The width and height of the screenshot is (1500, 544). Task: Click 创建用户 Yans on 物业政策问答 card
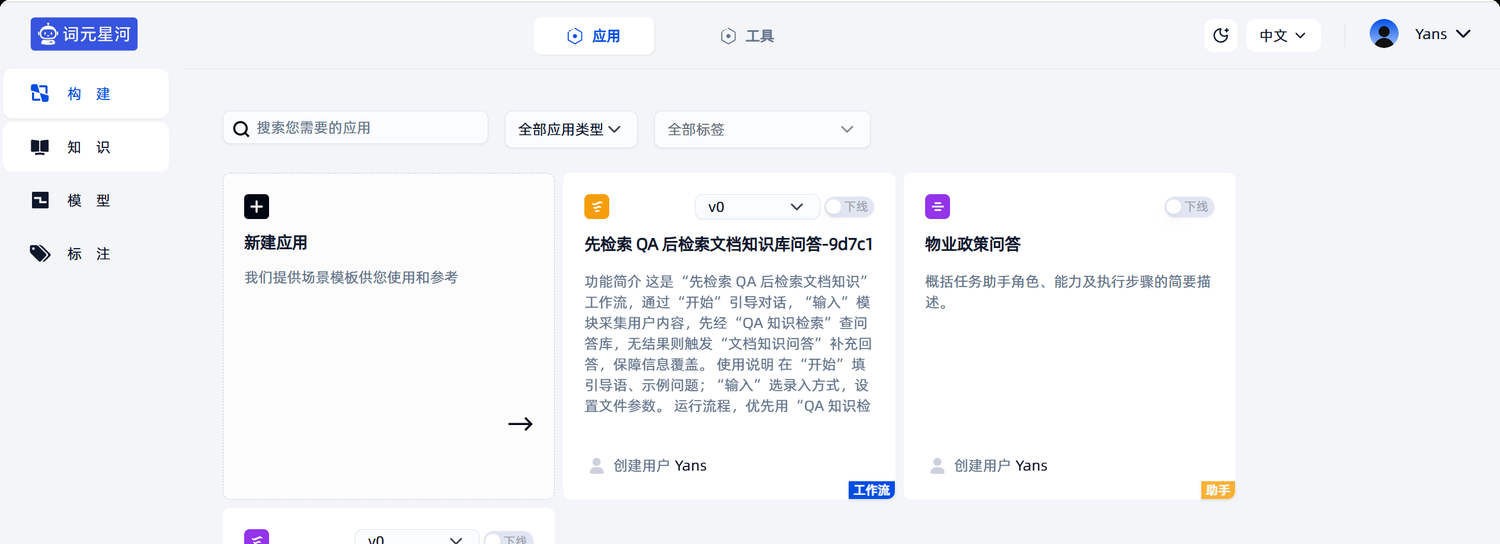point(1001,466)
